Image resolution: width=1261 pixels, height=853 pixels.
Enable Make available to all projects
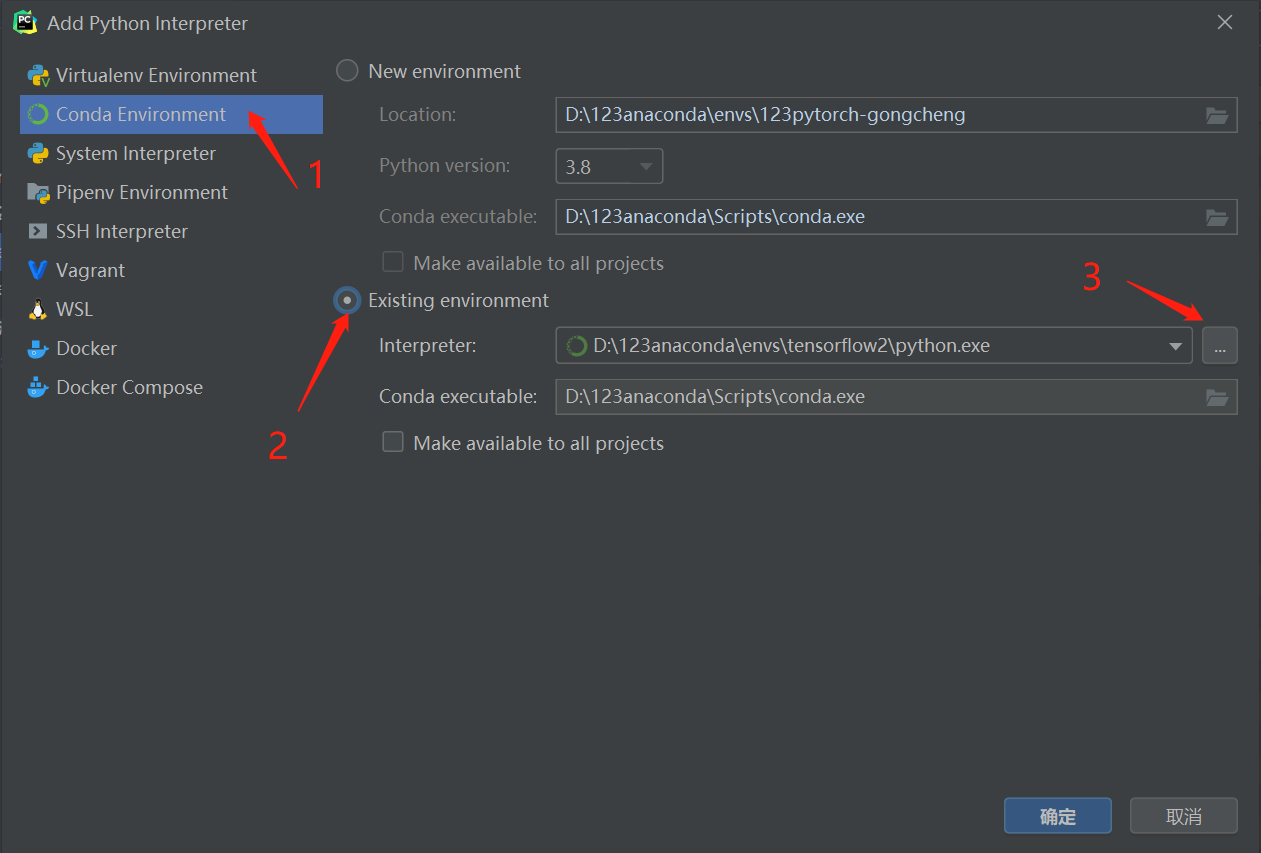(393, 442)
